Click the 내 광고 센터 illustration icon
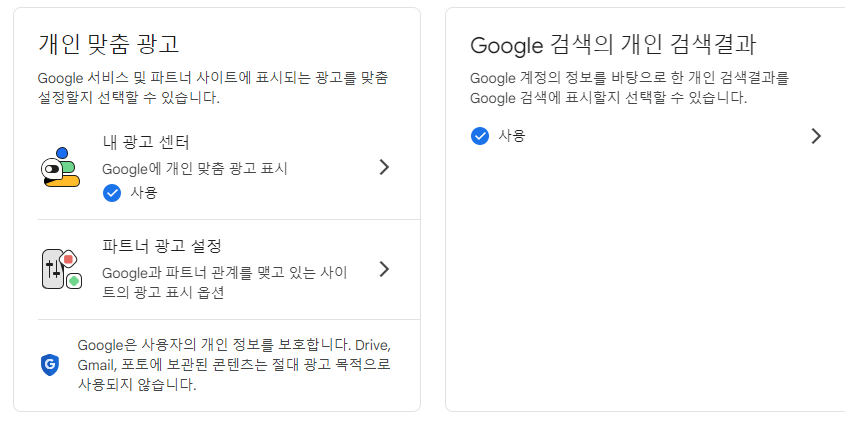Screen dimensions: 845x426 pyautogui.click(x=60, y=167)
